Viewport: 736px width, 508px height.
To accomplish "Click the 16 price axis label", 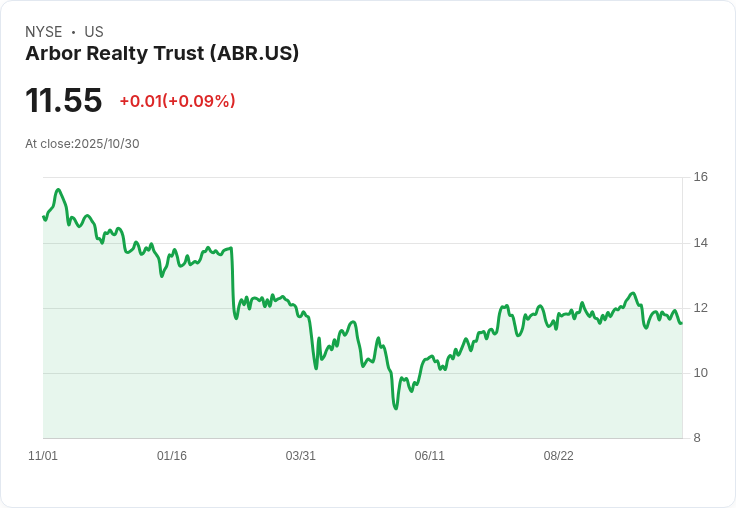I will [701, 177].
